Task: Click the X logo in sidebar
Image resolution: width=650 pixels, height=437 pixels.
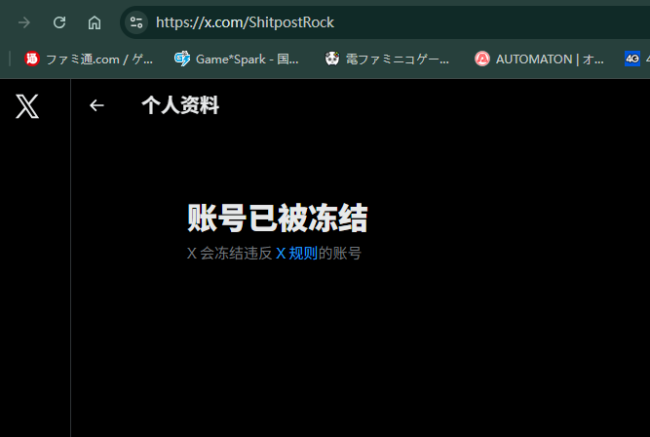Action: pyautogui.click(x=27, y=106)
